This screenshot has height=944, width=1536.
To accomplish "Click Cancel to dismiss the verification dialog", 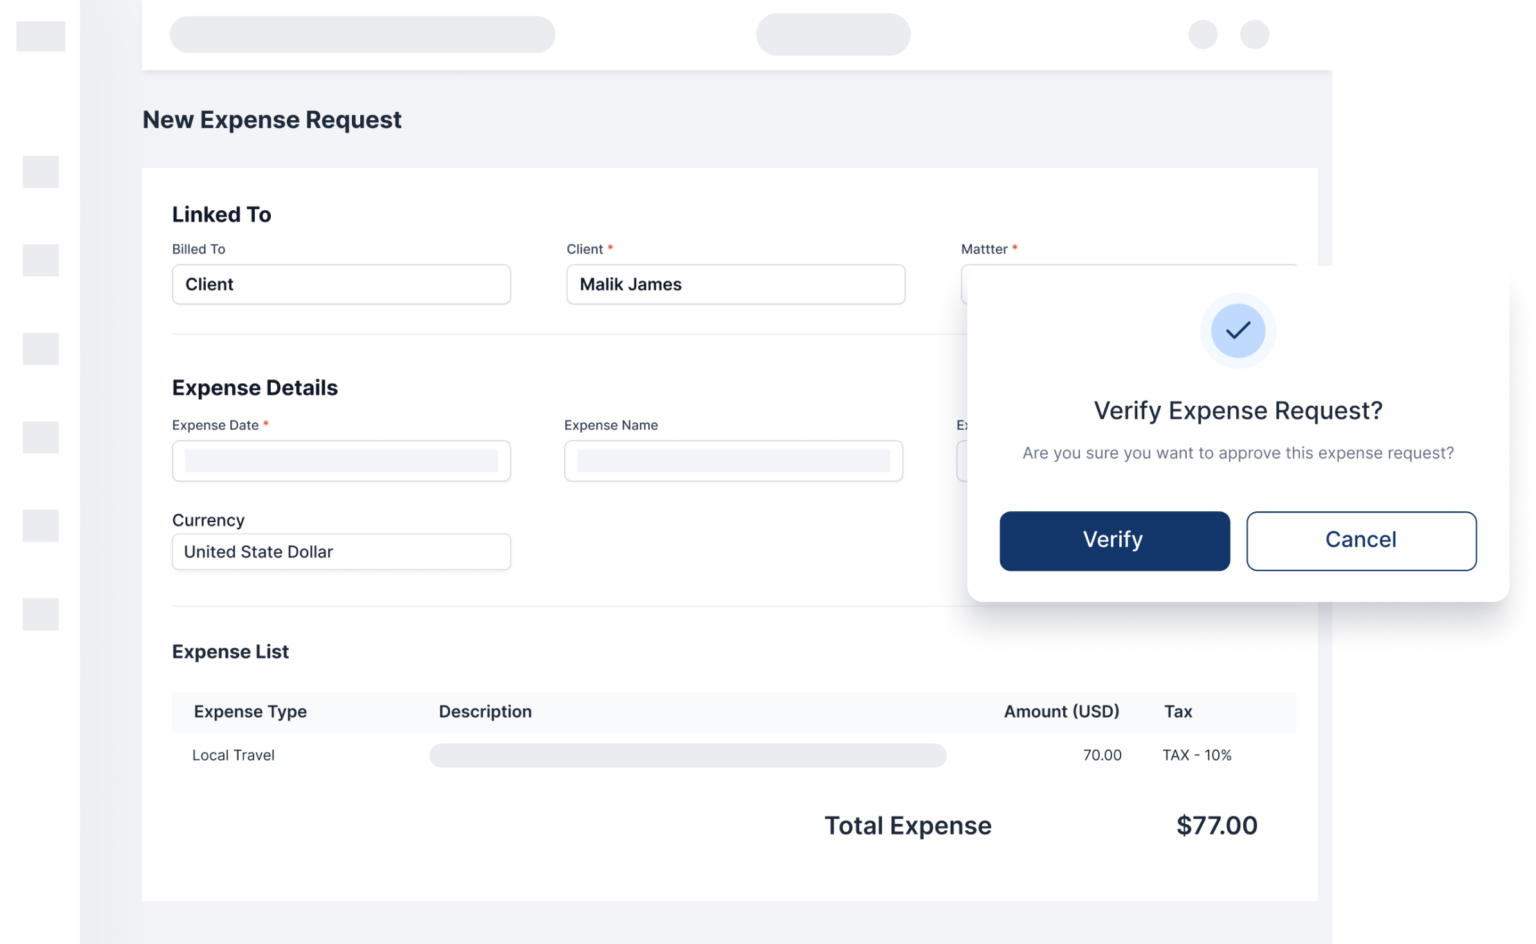I will (x=1361, y=540).
